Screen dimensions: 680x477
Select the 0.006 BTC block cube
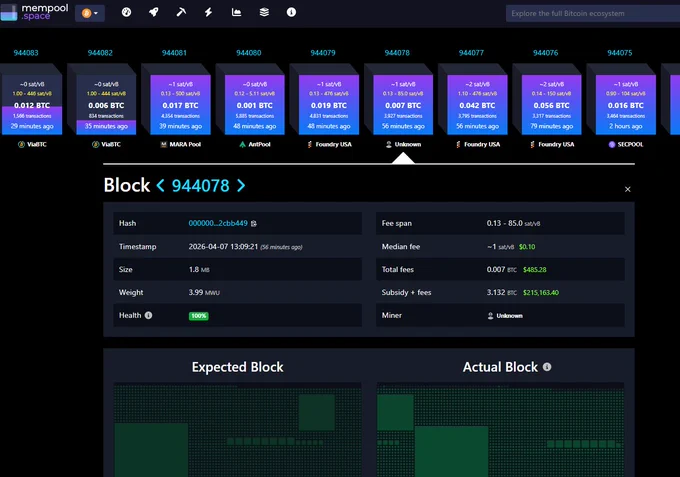pyautogui.click(x=106, y=105)
